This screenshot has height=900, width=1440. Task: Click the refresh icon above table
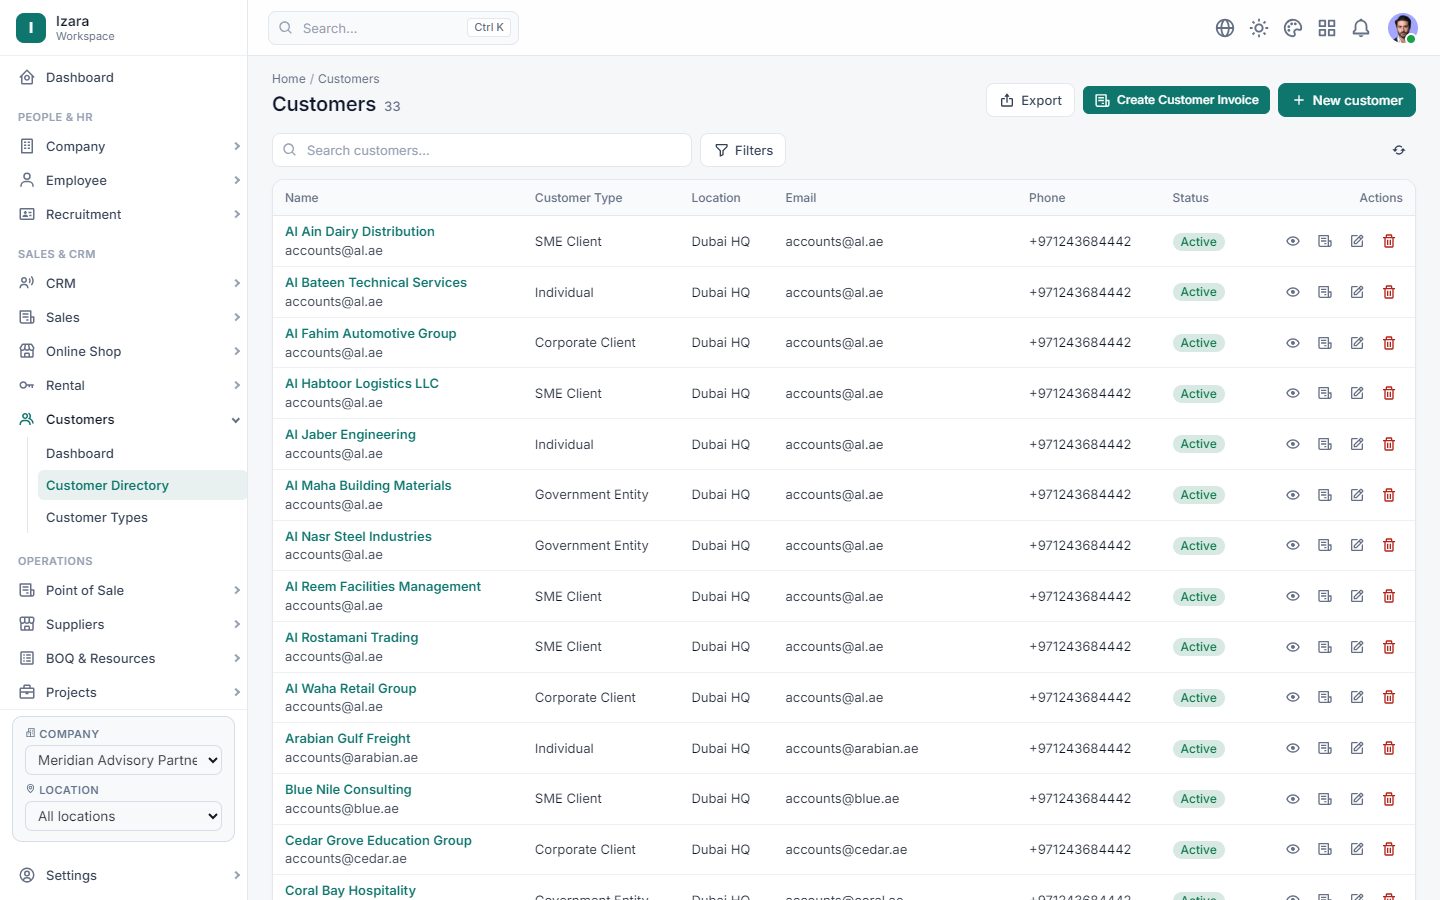(x=1399, y=150)
